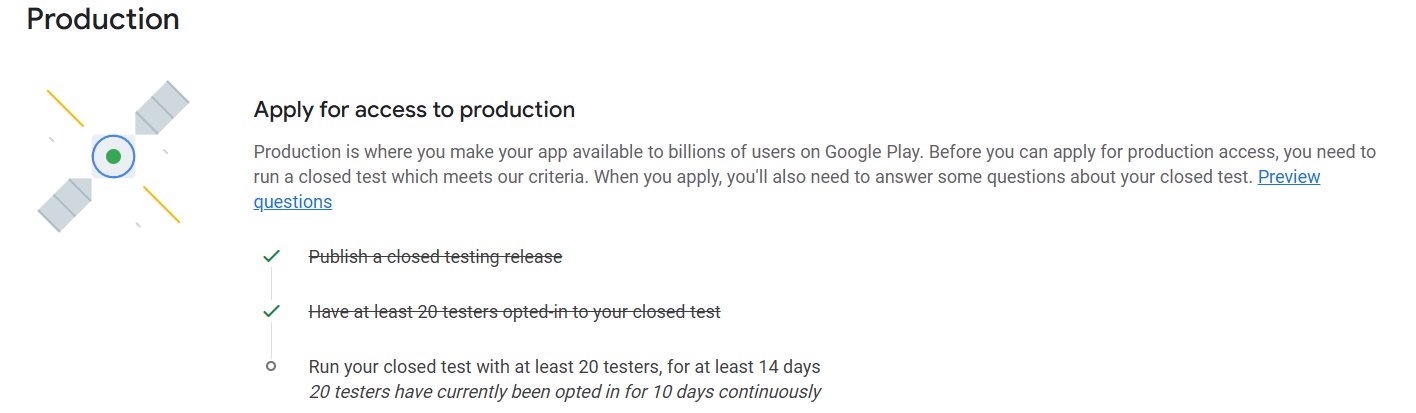The width and height of the screenshot is (1416, 413).
Task: Click the satellite's lower-left solar panel
Action: [66, 204]
